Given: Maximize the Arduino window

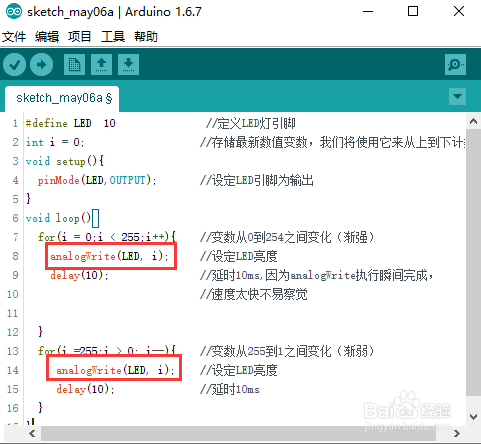Looking at the screenshot, I should click(413, 12).
